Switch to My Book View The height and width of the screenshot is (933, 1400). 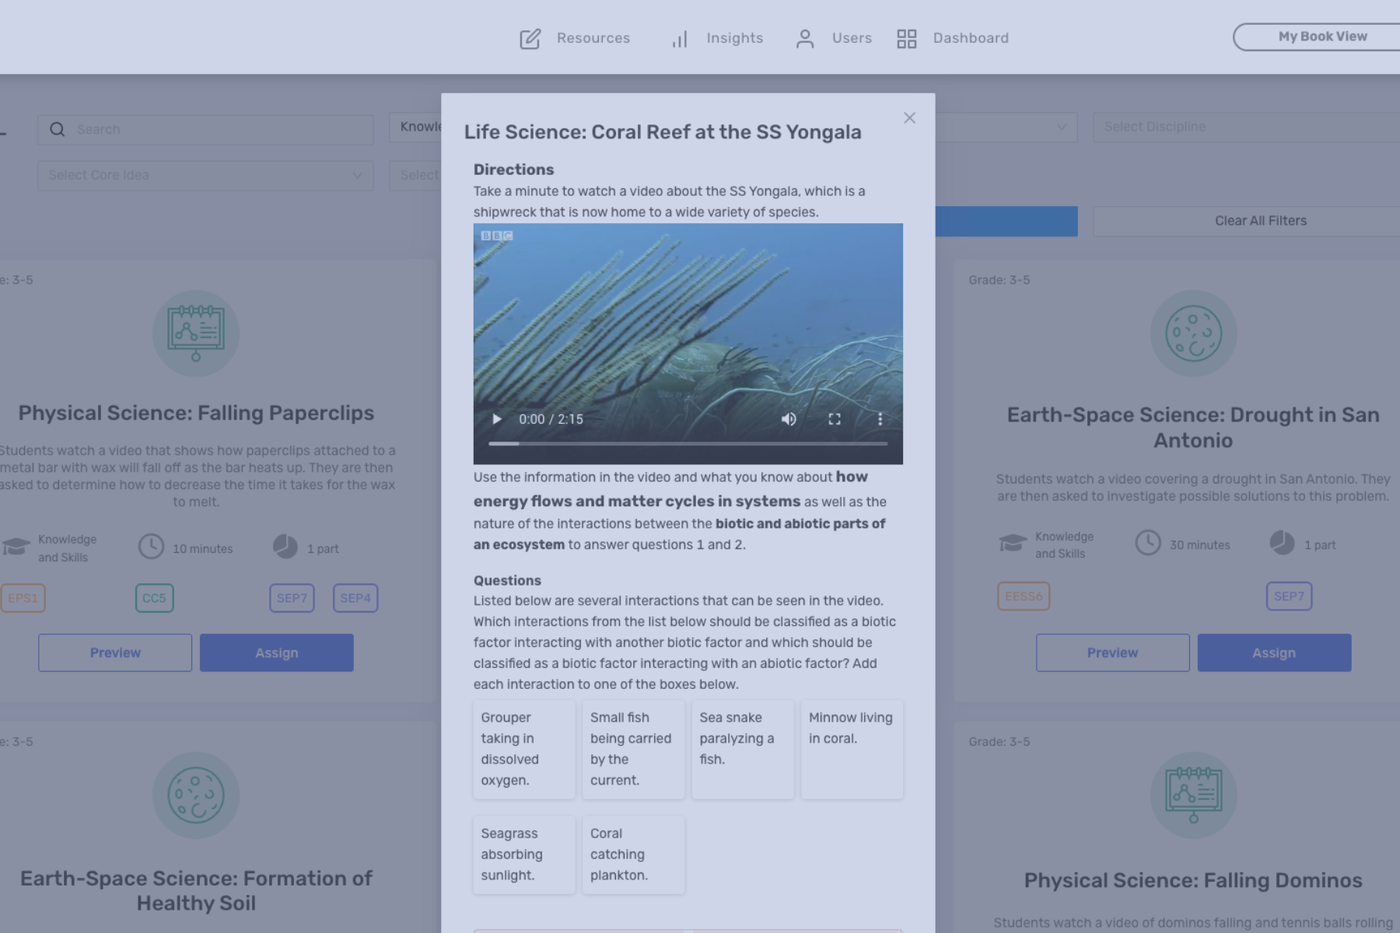coord(1321,37)
